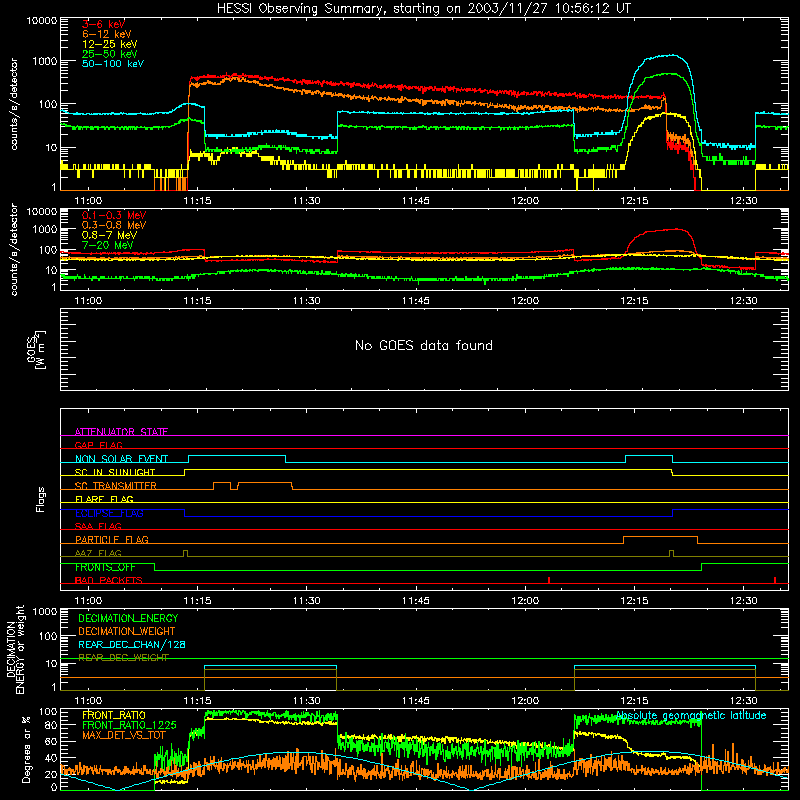Select the BAD_PACKETS flag label
The height and width of the screenshot is (800, 800).
coord(108,580)
